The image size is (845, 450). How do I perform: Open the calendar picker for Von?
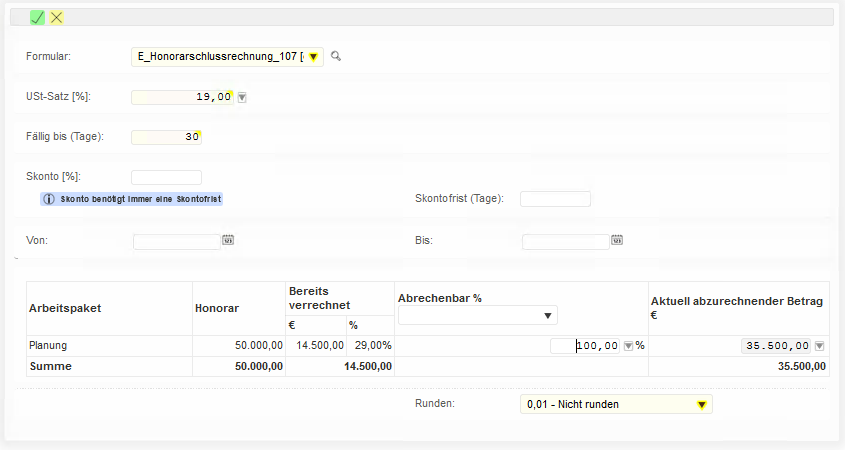[x=228, y=240]
